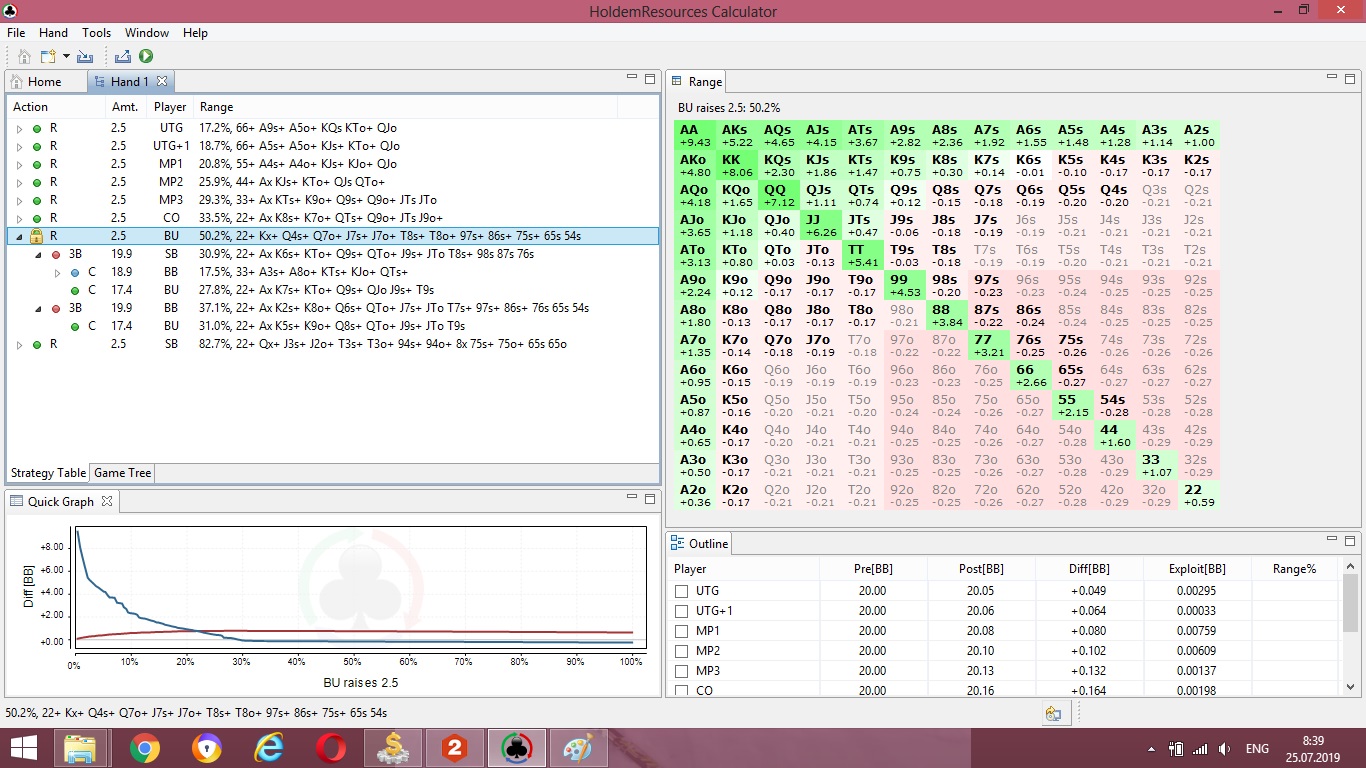
Task: Expand the SB raise 2.5 row
Action: coord(19,345)
